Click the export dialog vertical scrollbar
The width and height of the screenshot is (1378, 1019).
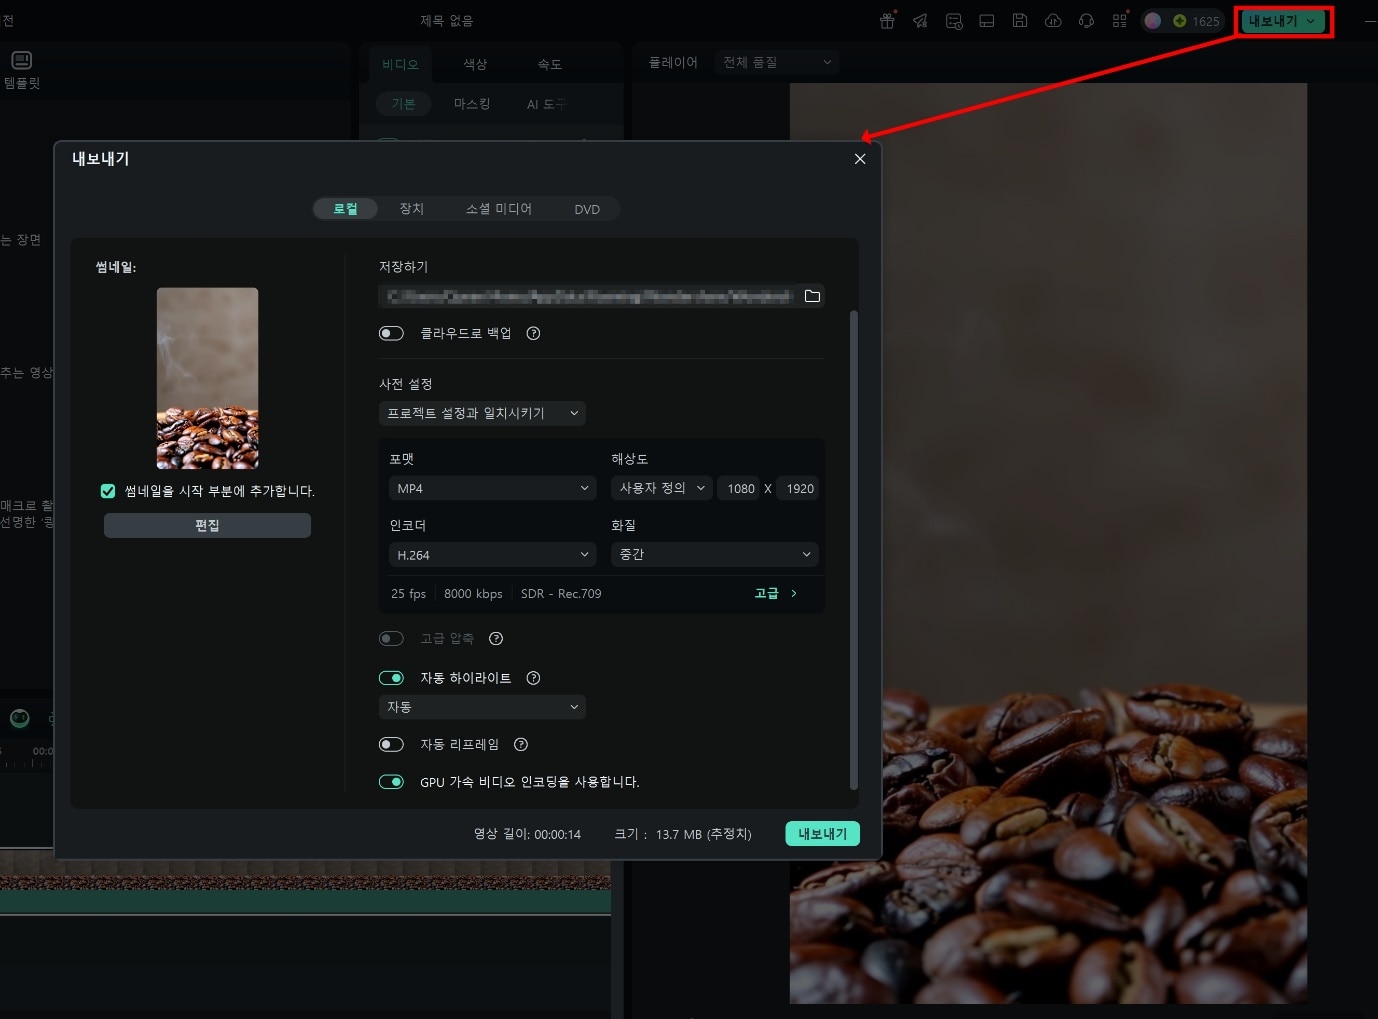pyautogui.click(x=853, y=550)
